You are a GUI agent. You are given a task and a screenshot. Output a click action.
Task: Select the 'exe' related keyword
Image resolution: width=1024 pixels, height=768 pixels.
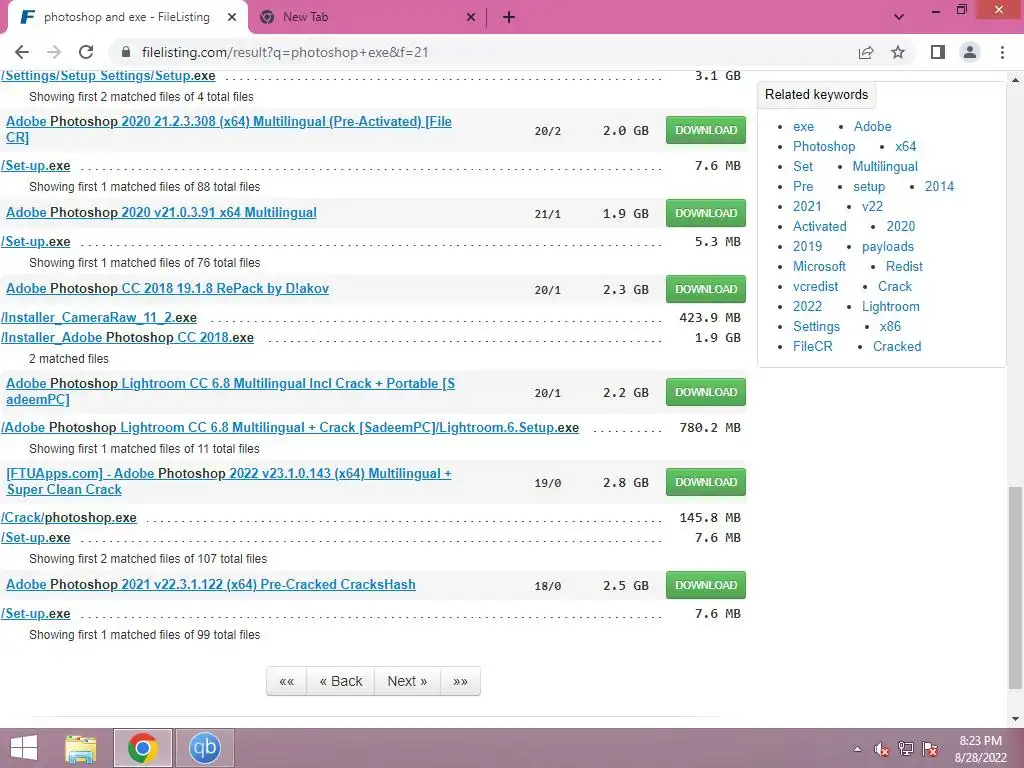[803, 126]
